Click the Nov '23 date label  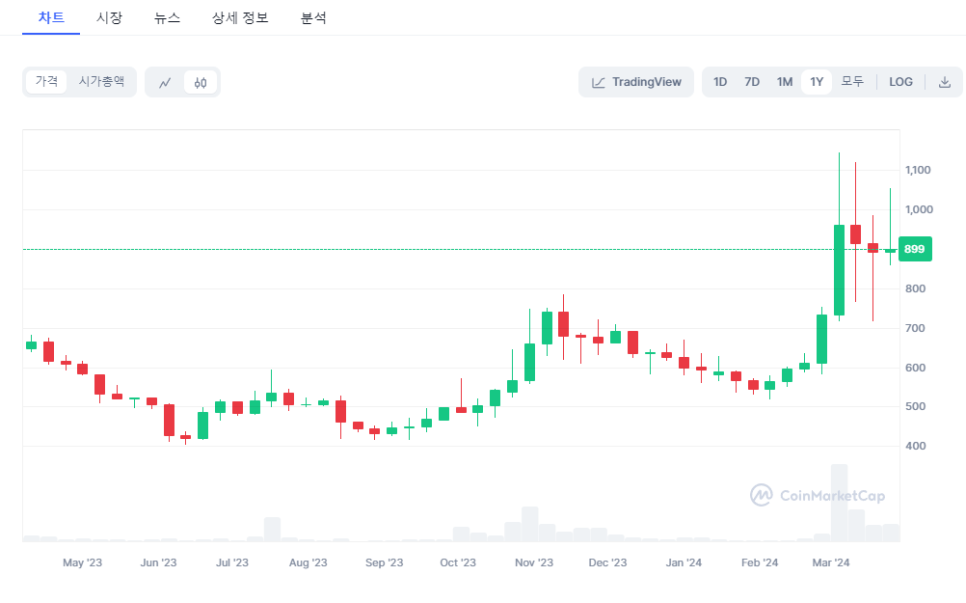coord(534,562)
